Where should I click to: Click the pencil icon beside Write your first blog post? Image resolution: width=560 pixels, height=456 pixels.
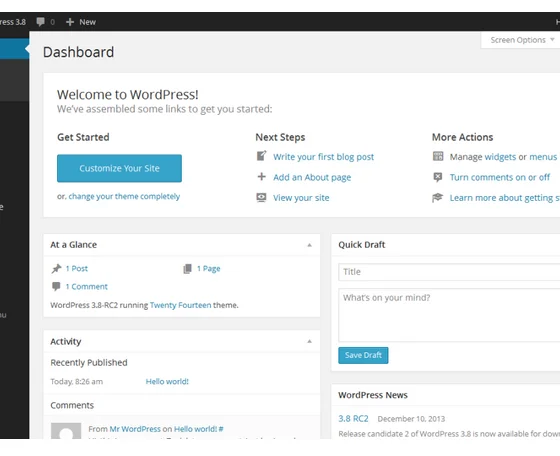261,156
